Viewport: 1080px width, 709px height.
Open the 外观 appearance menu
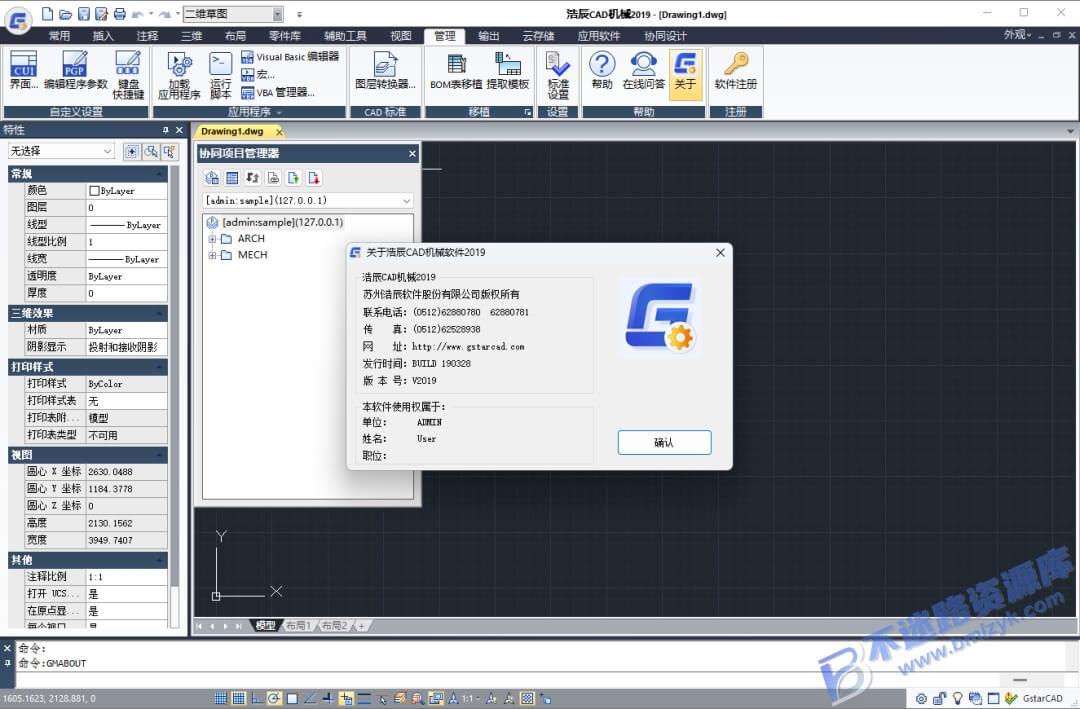1017,34
